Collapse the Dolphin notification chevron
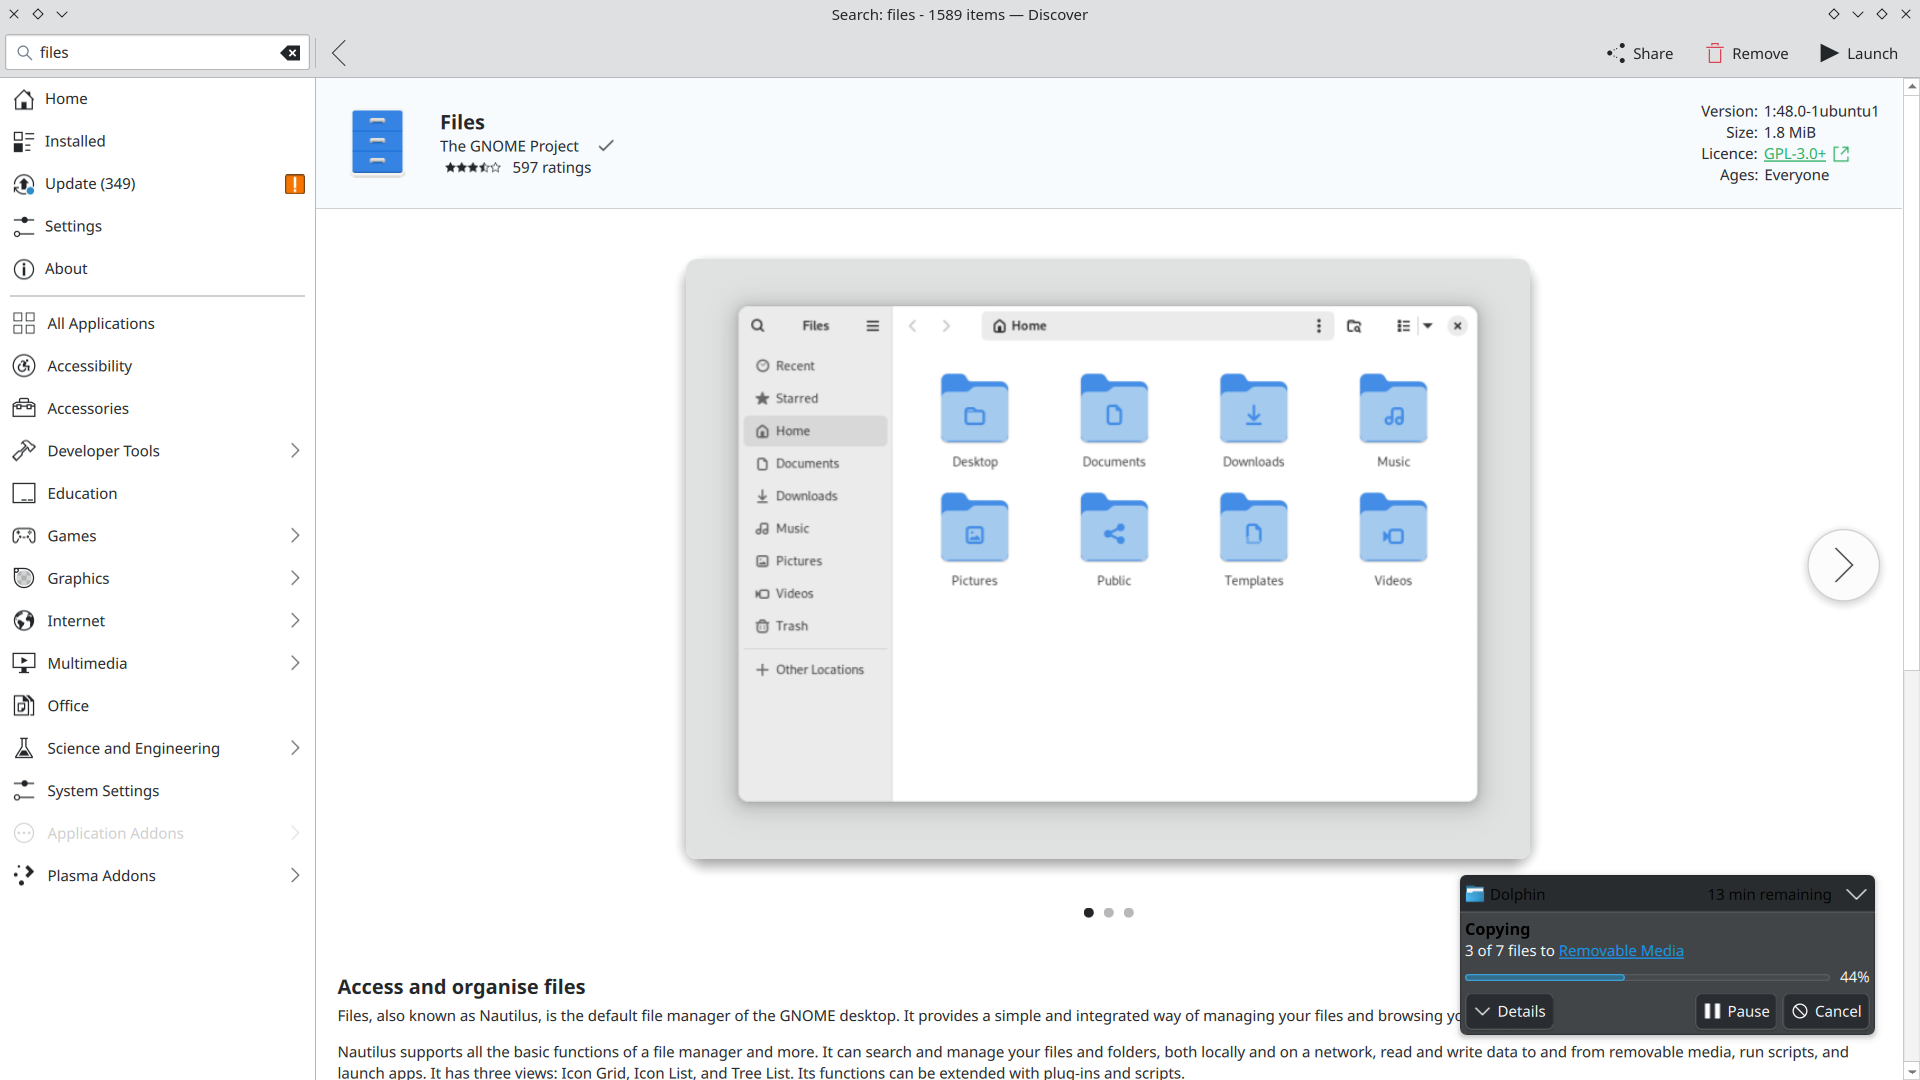This screenshot has height=1080, width=1920. coord(1856,894)
